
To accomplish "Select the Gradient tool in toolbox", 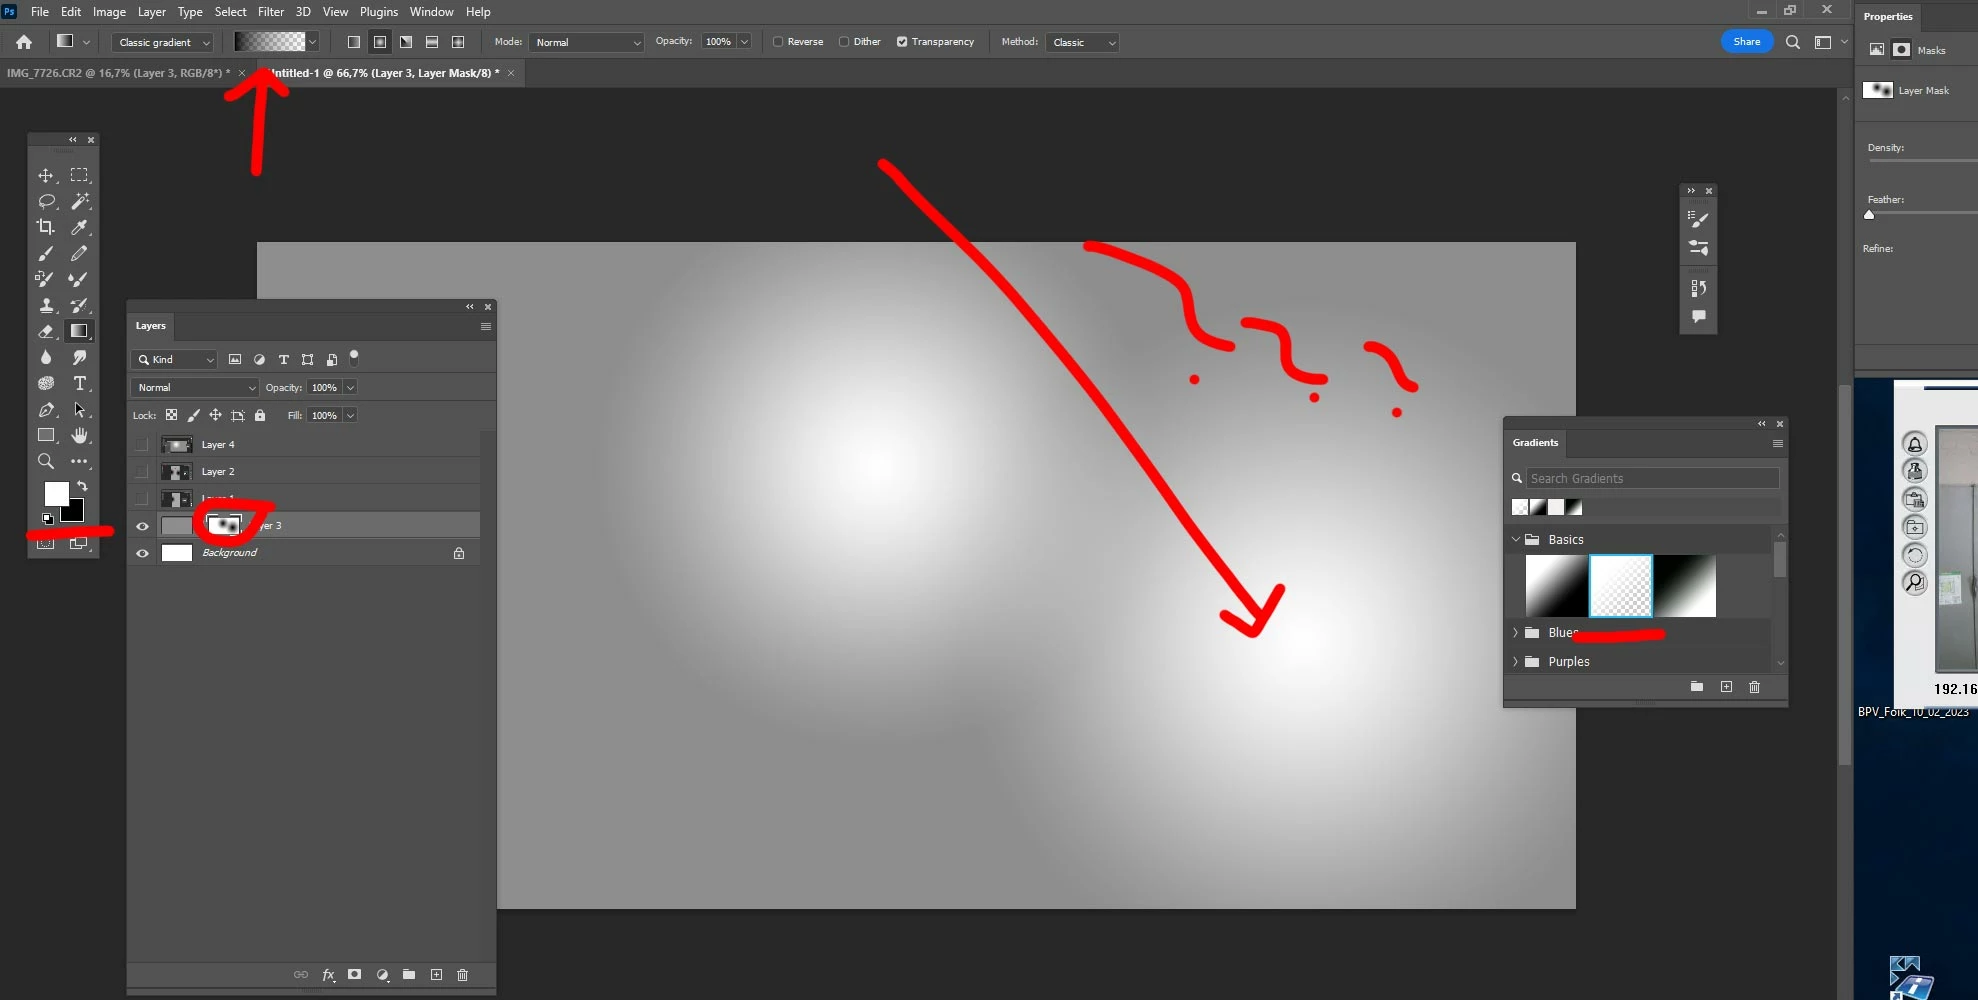I will tap(79, 331).
